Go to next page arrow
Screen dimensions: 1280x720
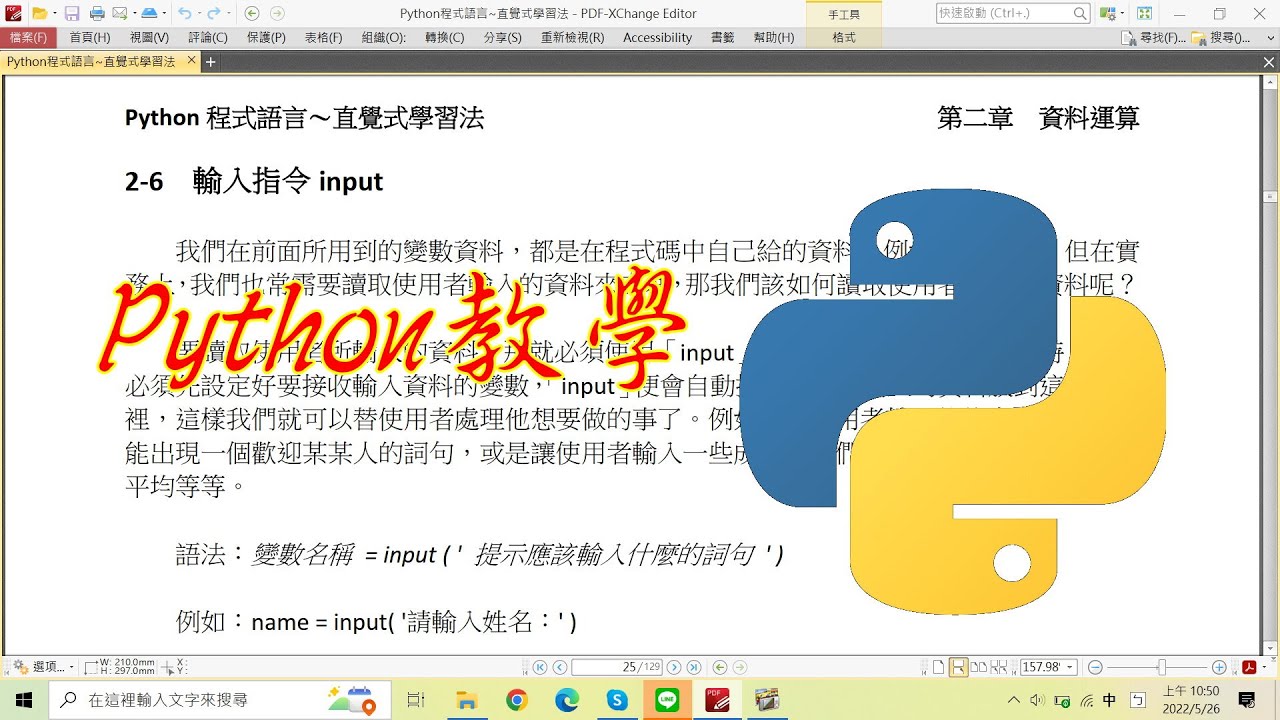tap(674, 667)
